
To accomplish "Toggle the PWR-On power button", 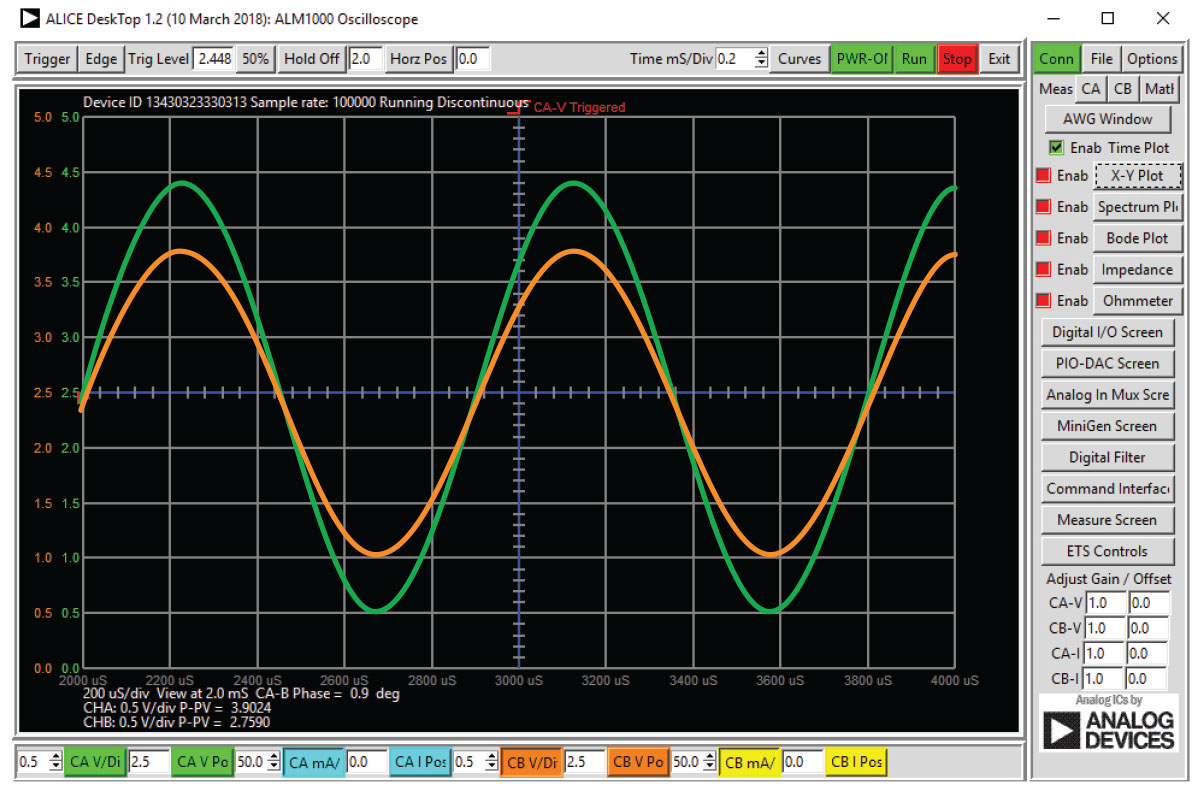I will [x=861, y=59].
